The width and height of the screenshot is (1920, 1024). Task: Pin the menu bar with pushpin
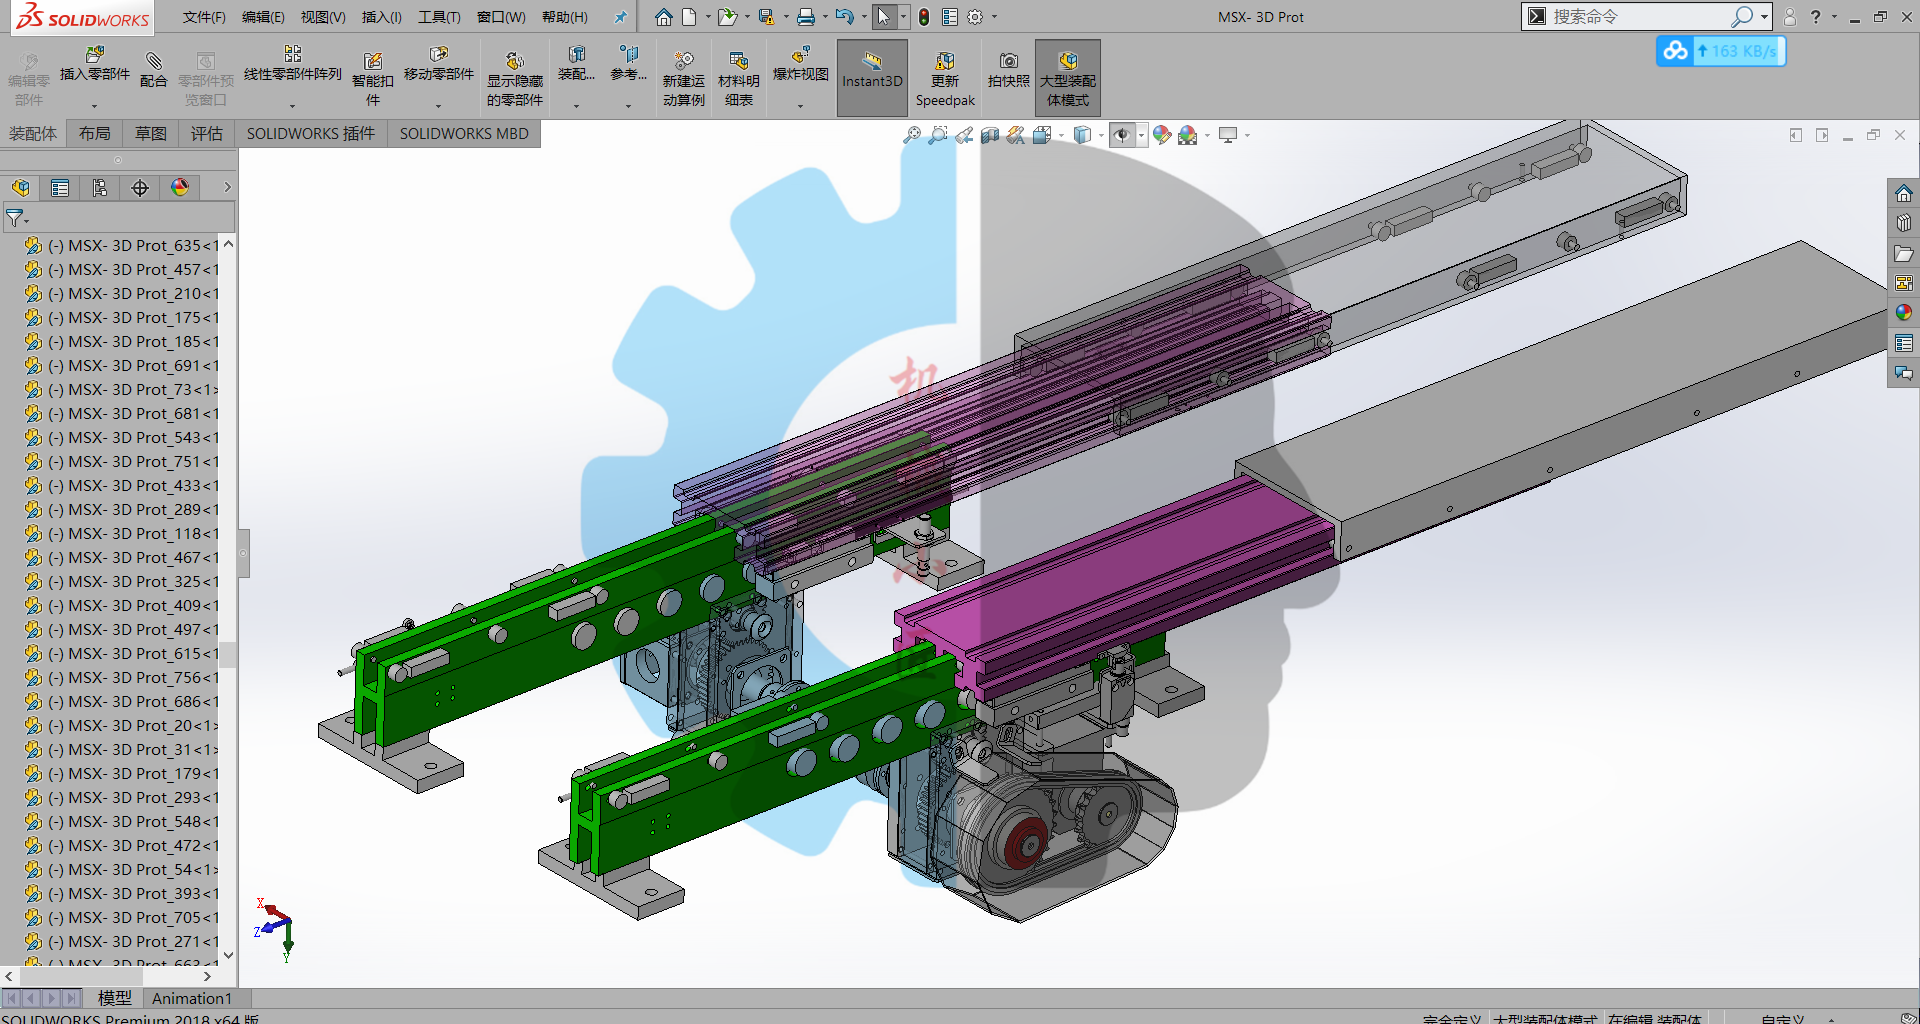(620, 17)
